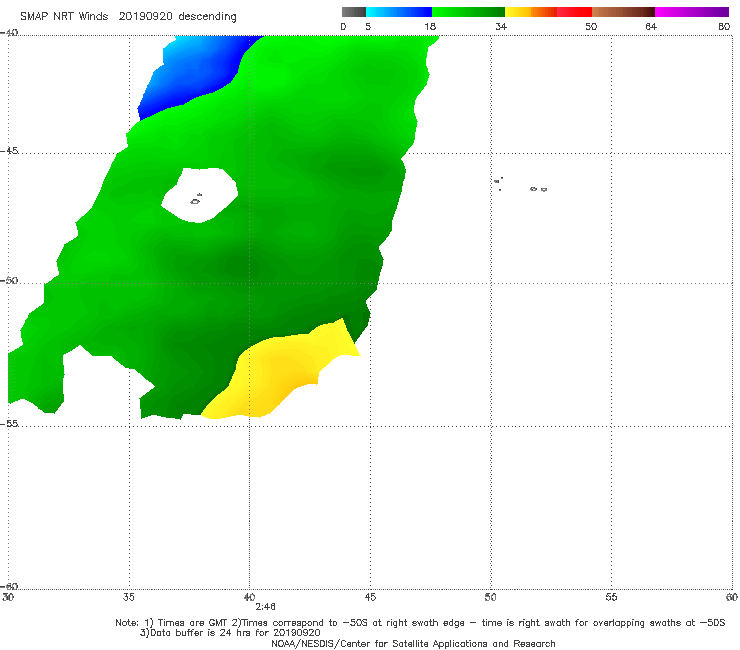740x650 pixels.
Task: Click the longitude axis label "55" at the bottom
Action: click(x=611, y=598)
